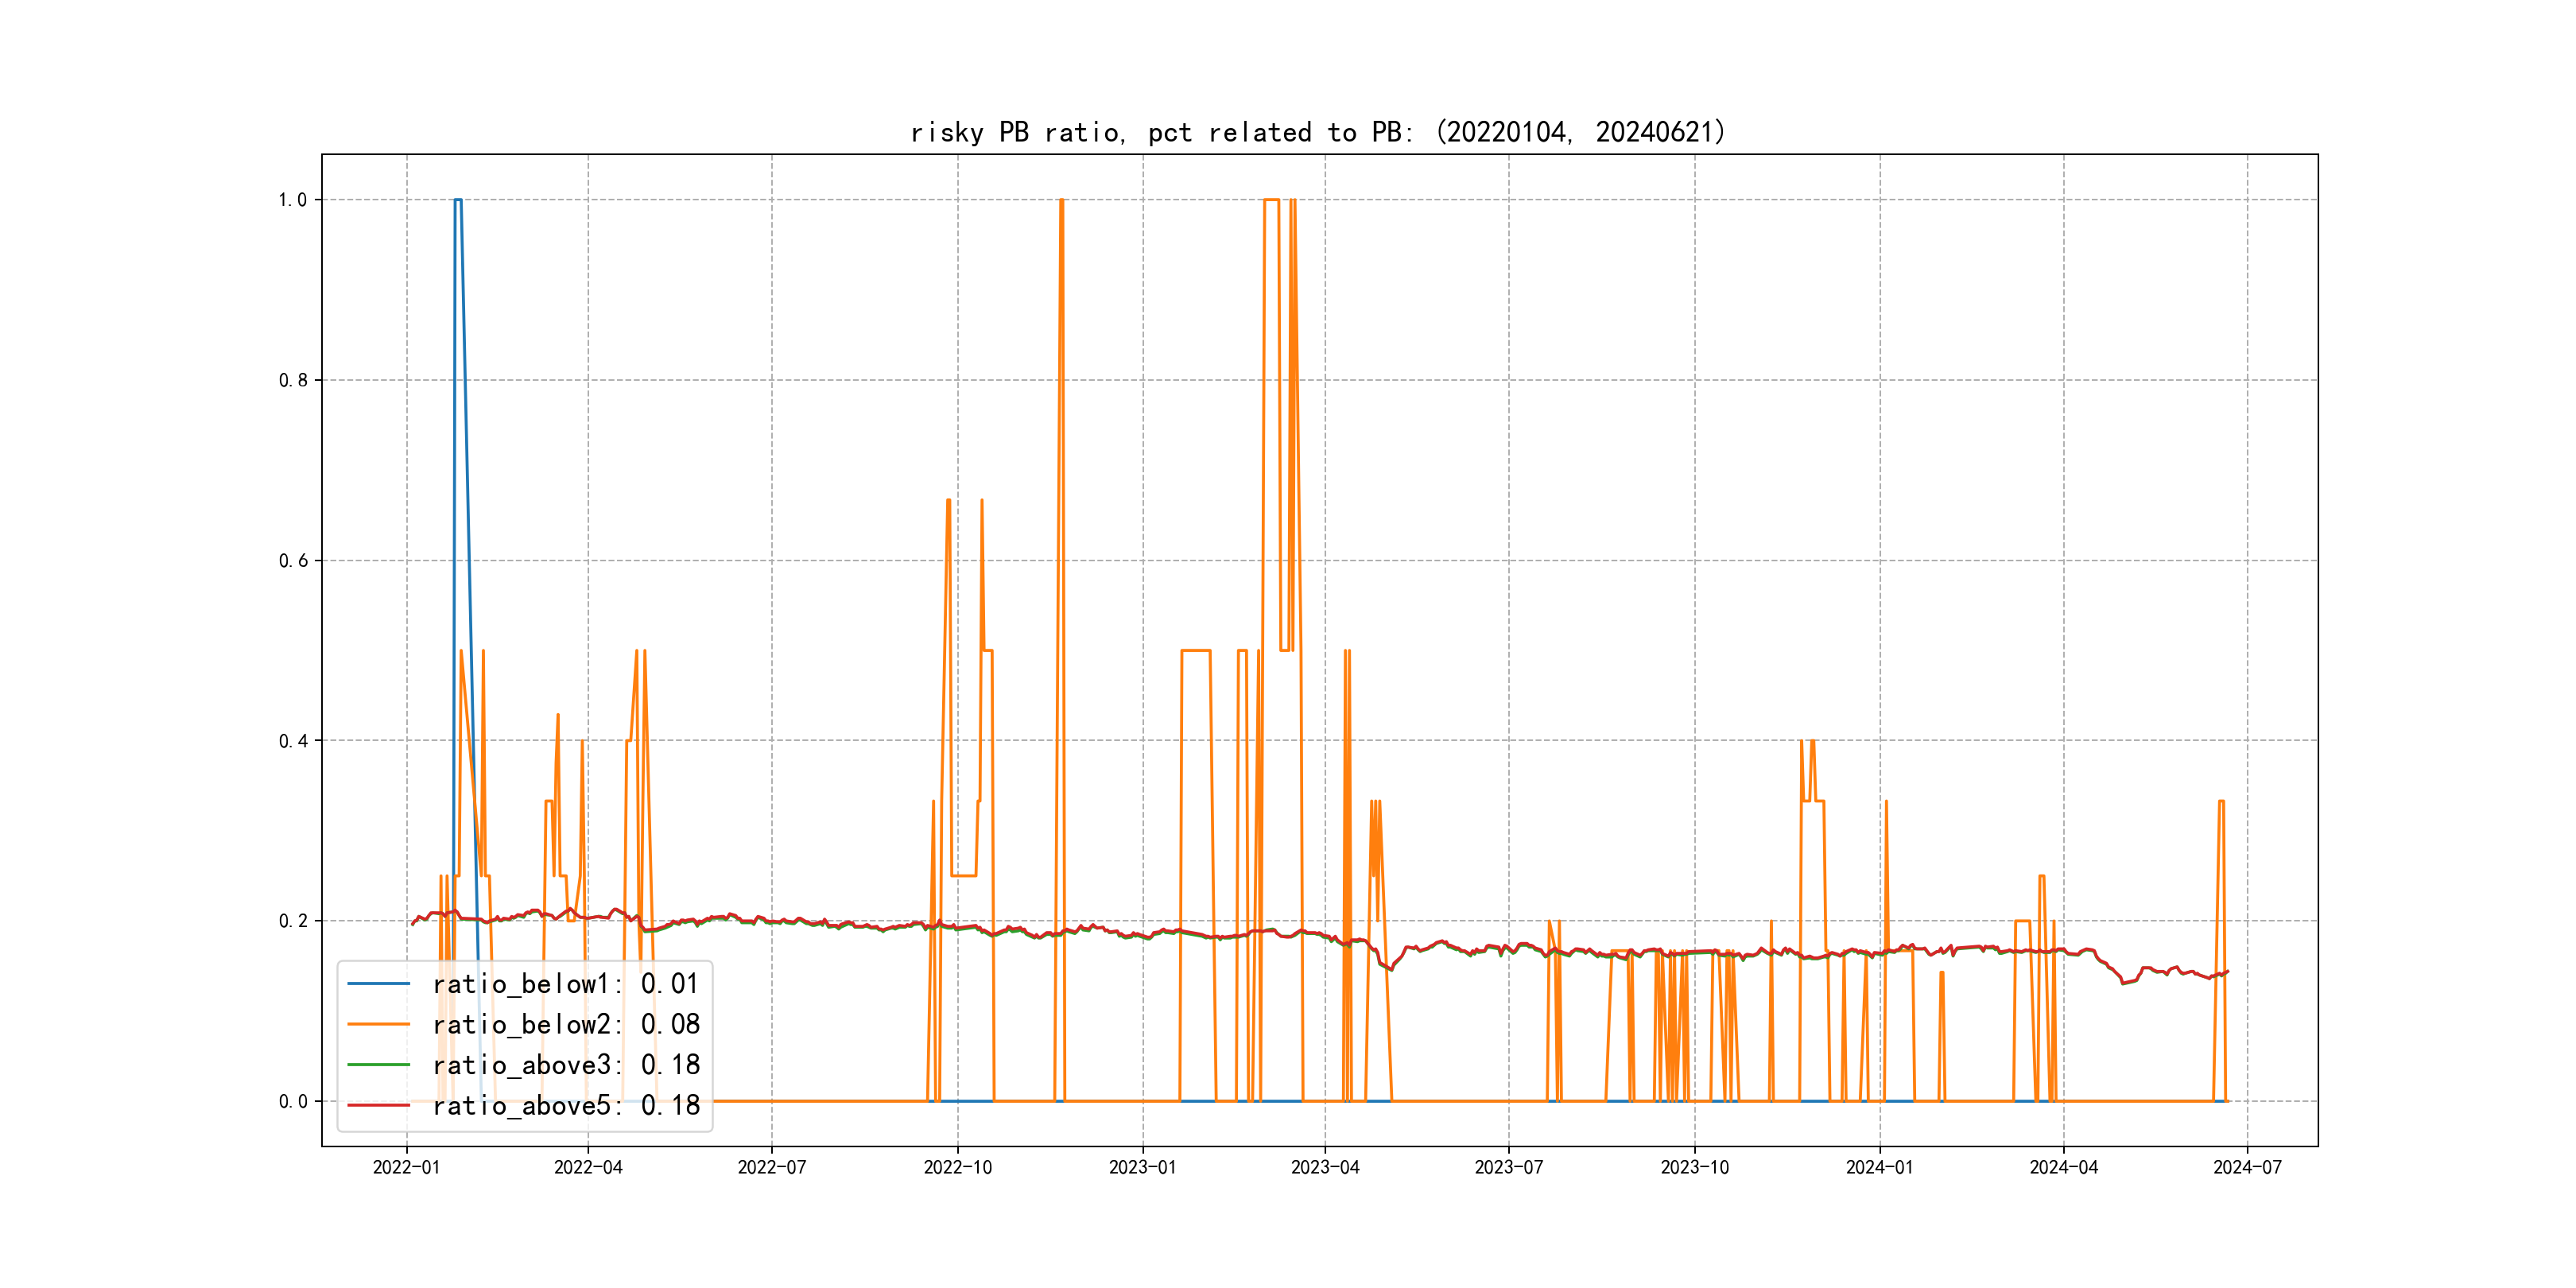Image resolution: width=2576 pixels, height=1288 pixels.
Task: Select the 'ratio_above3: 0.18' legend label
Action: [565, 1065]
